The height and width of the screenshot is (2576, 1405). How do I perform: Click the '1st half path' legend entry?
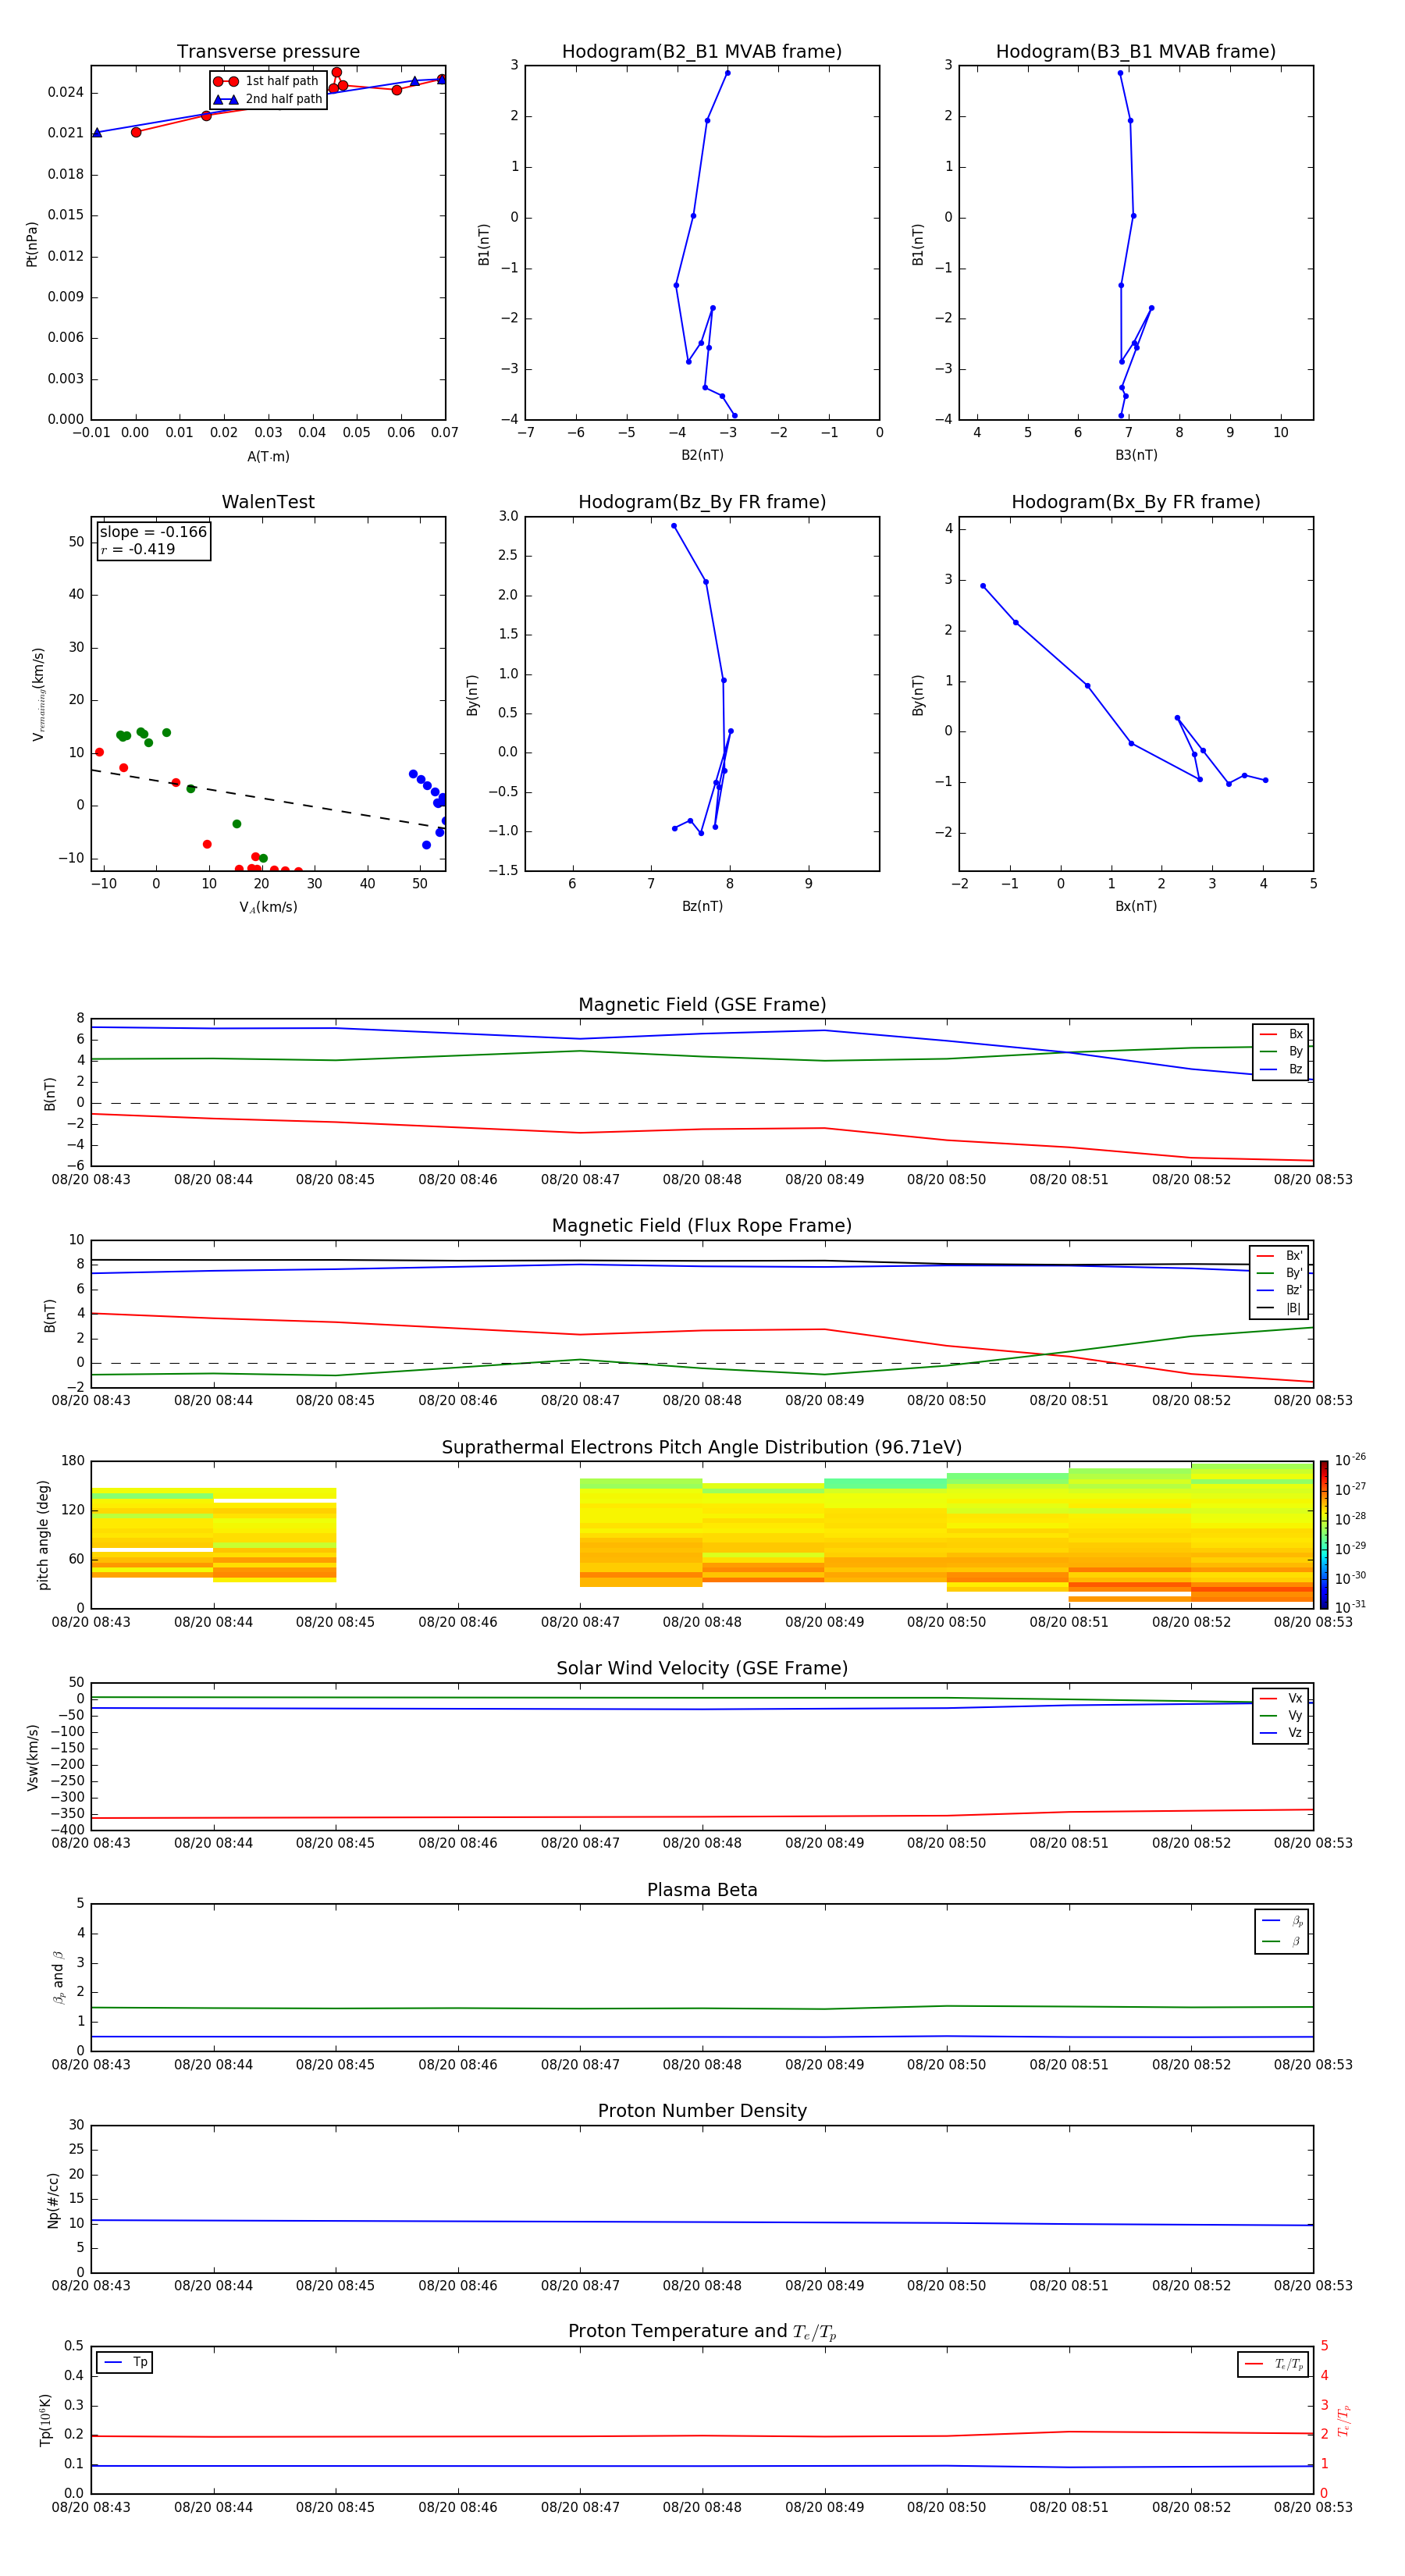pos(268,81)
